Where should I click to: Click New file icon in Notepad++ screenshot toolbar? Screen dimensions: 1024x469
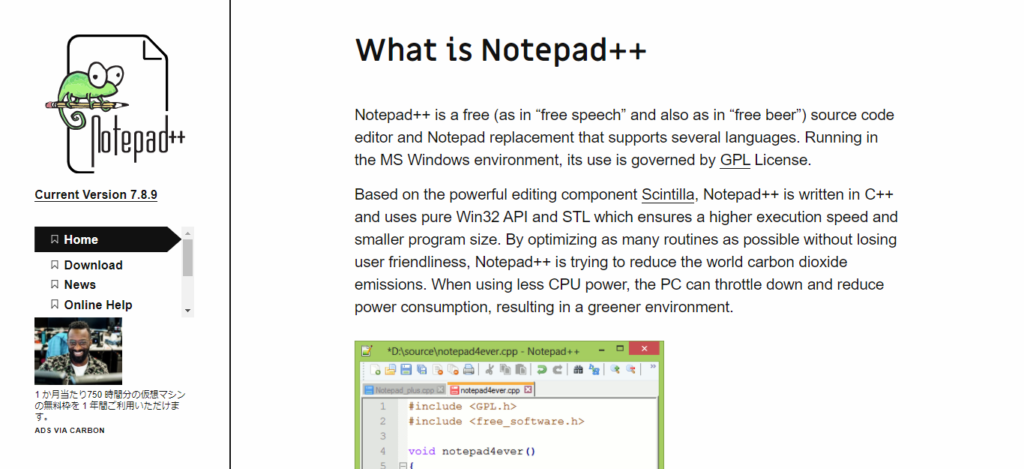[376, 370]
